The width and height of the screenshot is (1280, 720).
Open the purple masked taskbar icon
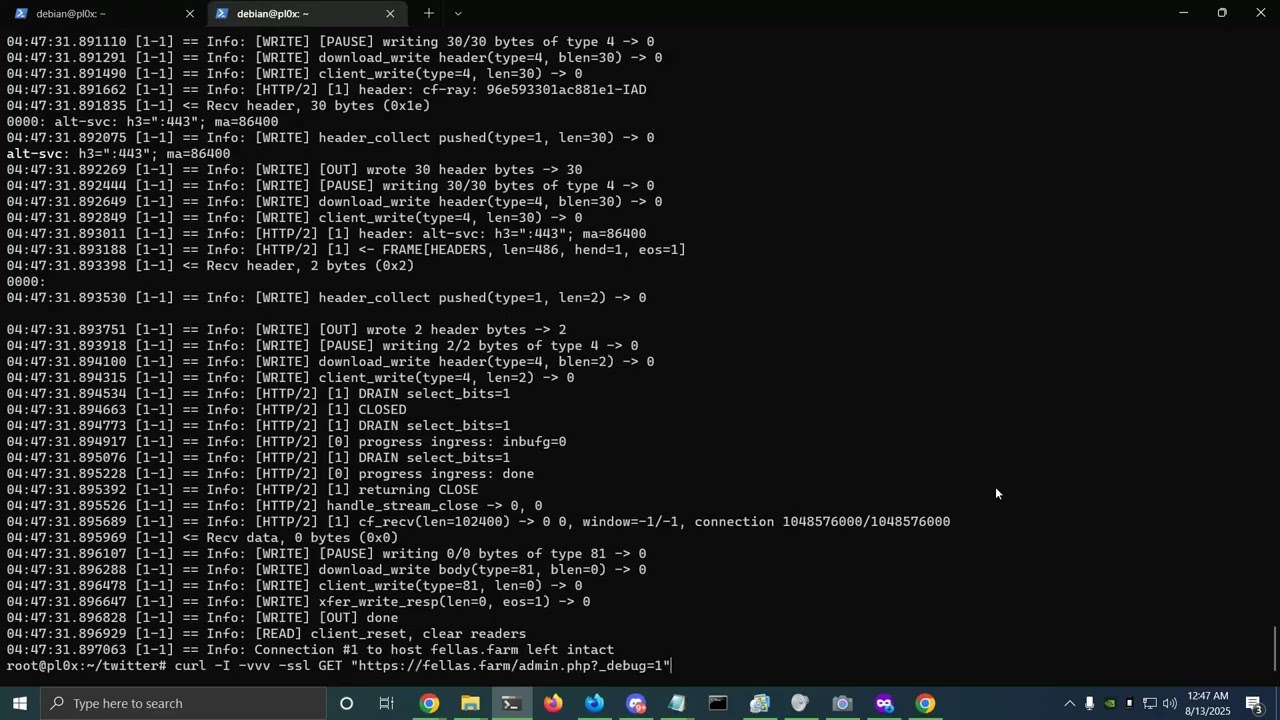tap(884, 704)
